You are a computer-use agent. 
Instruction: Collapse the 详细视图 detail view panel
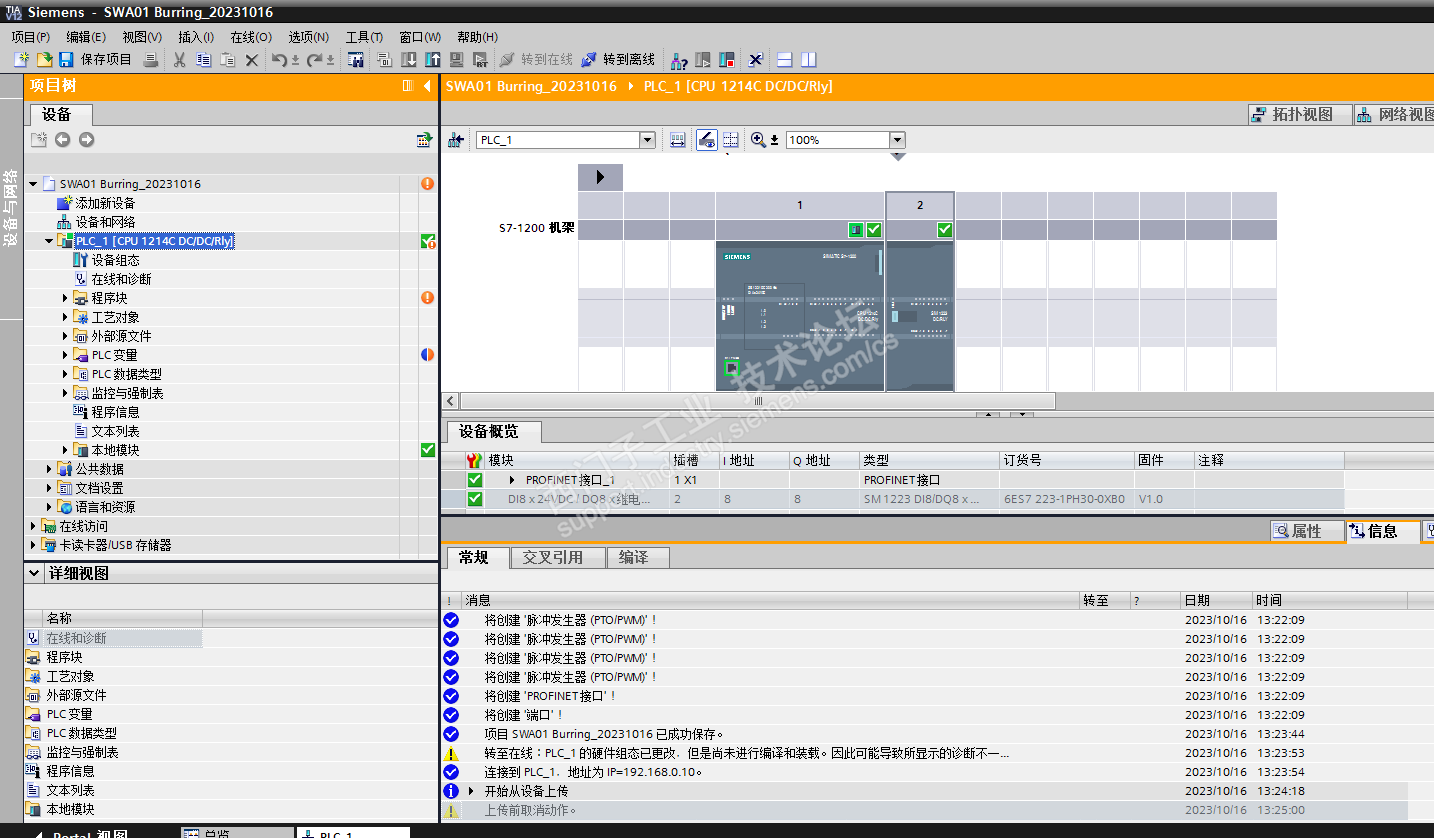(x=34, y=573)
